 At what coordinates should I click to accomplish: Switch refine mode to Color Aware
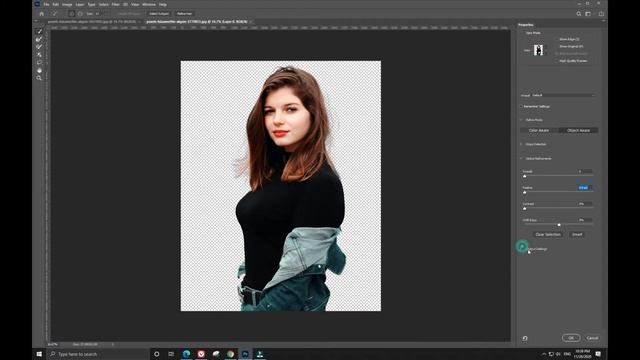539,130
